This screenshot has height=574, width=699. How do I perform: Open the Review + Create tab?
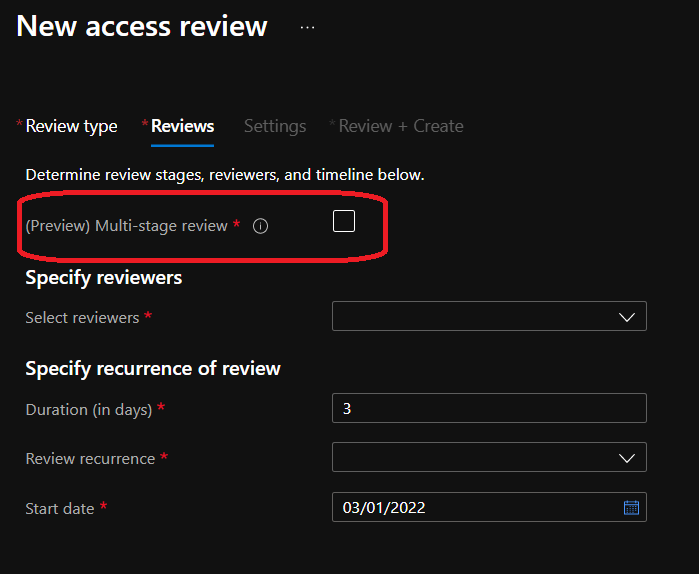click(400, 126)
